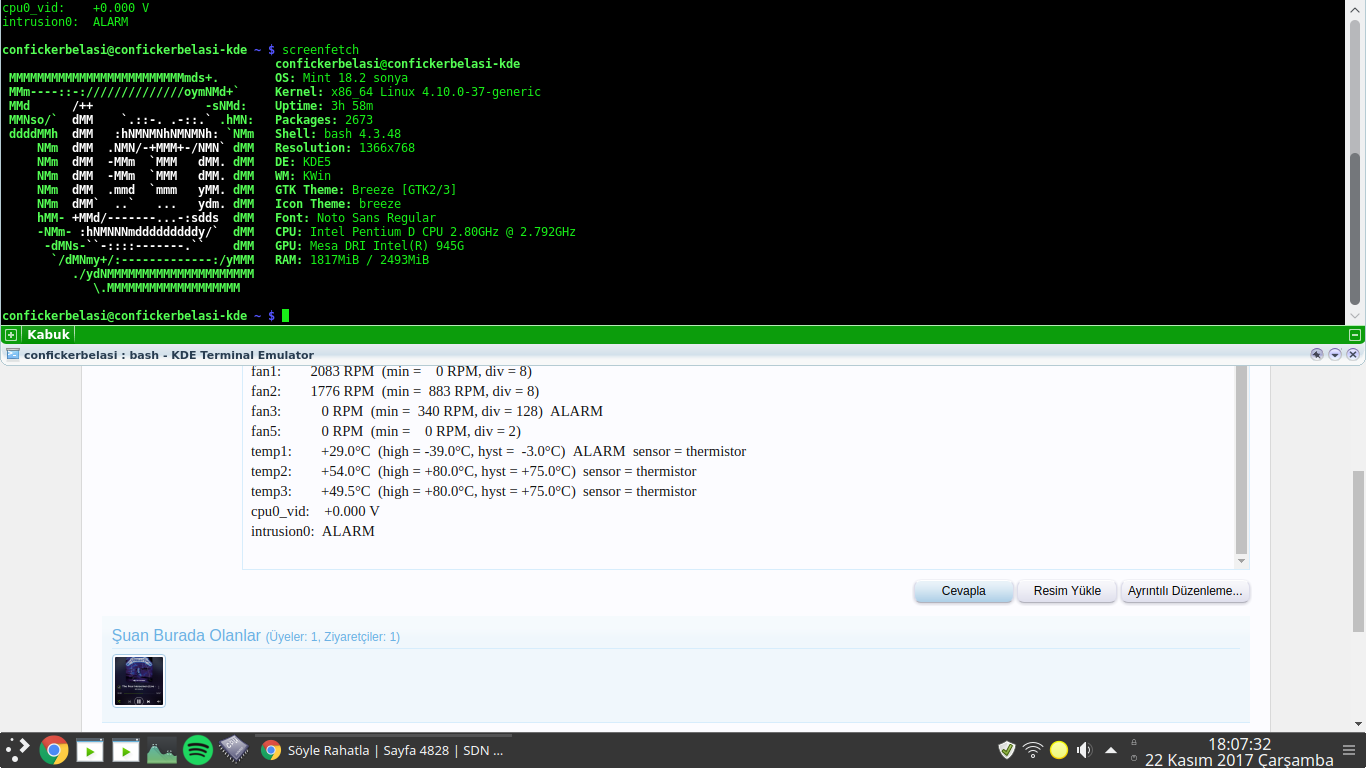
Task: Open the update shield tray icon
Action: coord(1007,750)
